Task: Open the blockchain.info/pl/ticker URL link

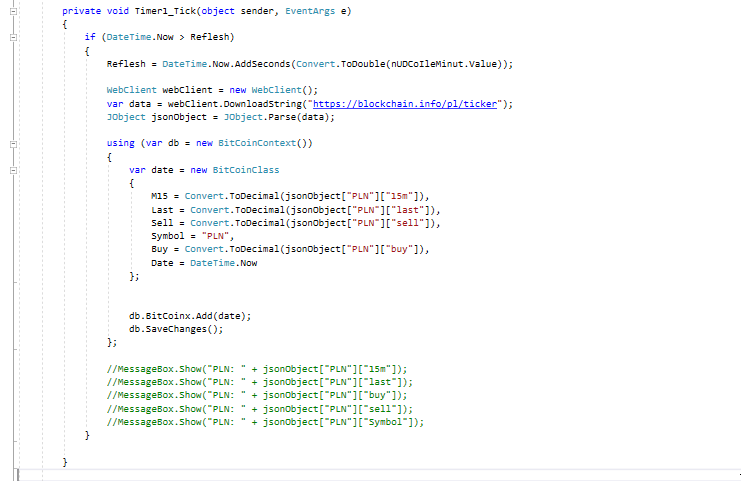Action: point(405,104)
